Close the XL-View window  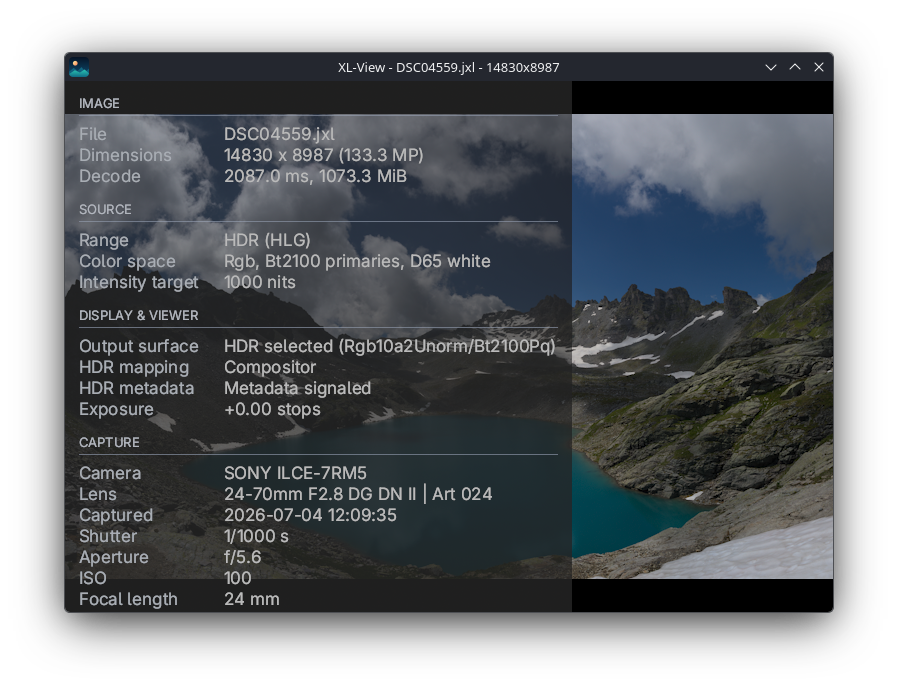pos(819,67)
